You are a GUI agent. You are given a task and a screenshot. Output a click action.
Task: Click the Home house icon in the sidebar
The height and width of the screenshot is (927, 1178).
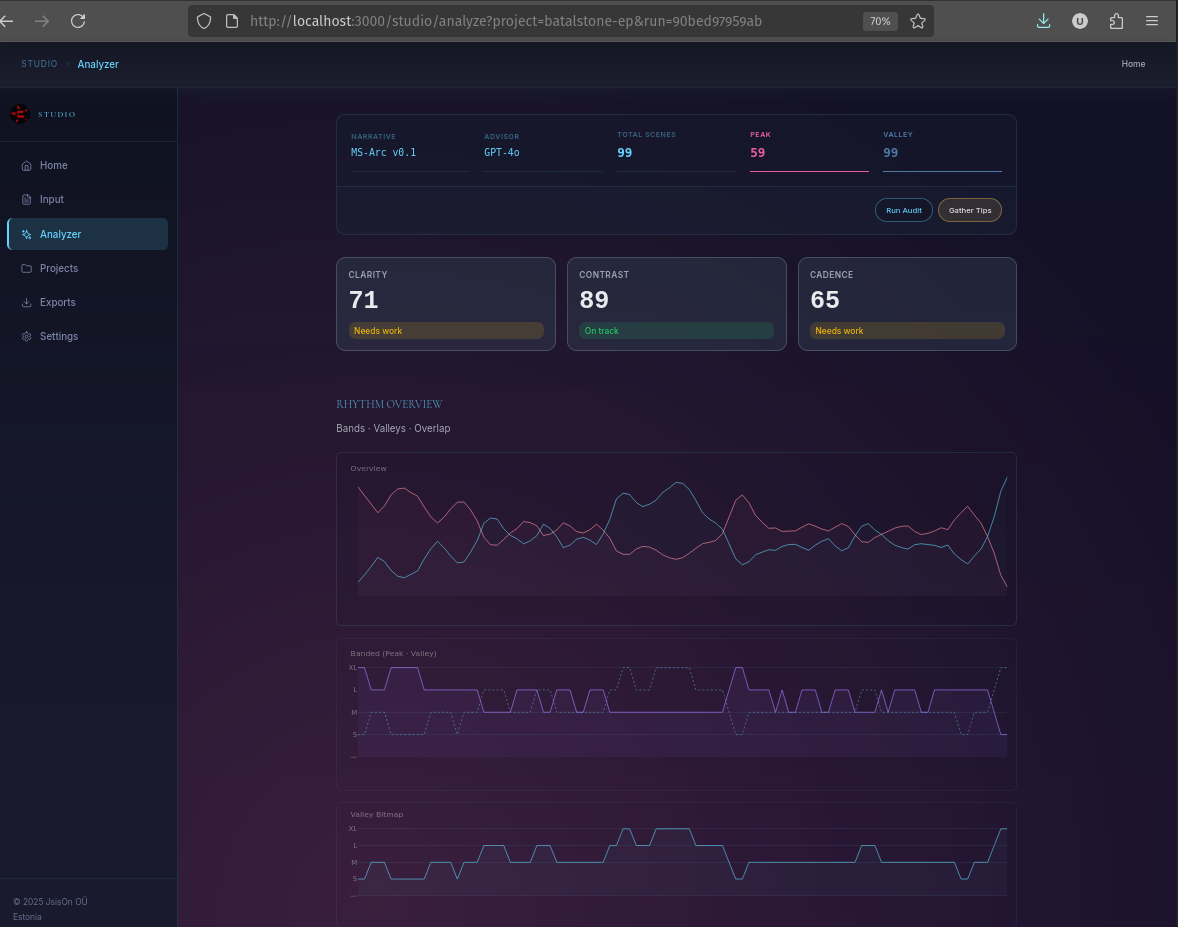(26, 165)
